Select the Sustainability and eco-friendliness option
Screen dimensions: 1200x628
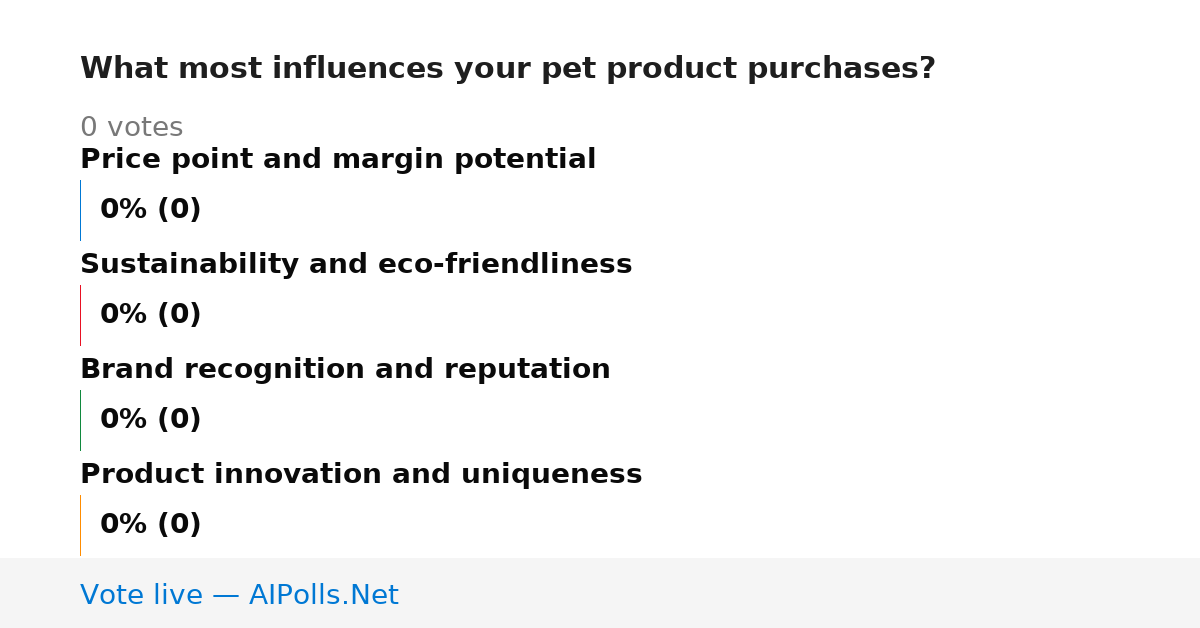[x=356, y=265]
